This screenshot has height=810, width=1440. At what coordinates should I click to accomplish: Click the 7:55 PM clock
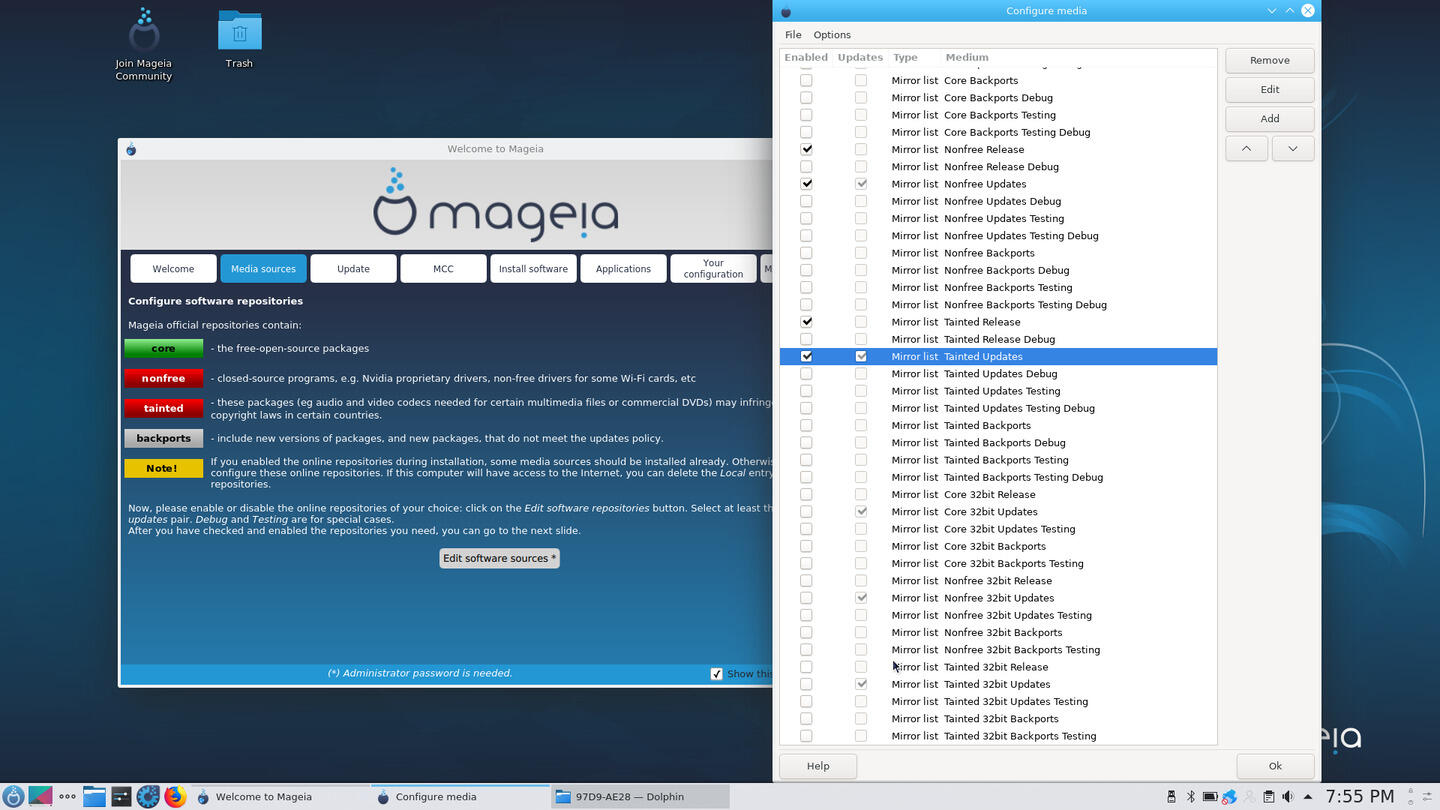point(1359,797)
